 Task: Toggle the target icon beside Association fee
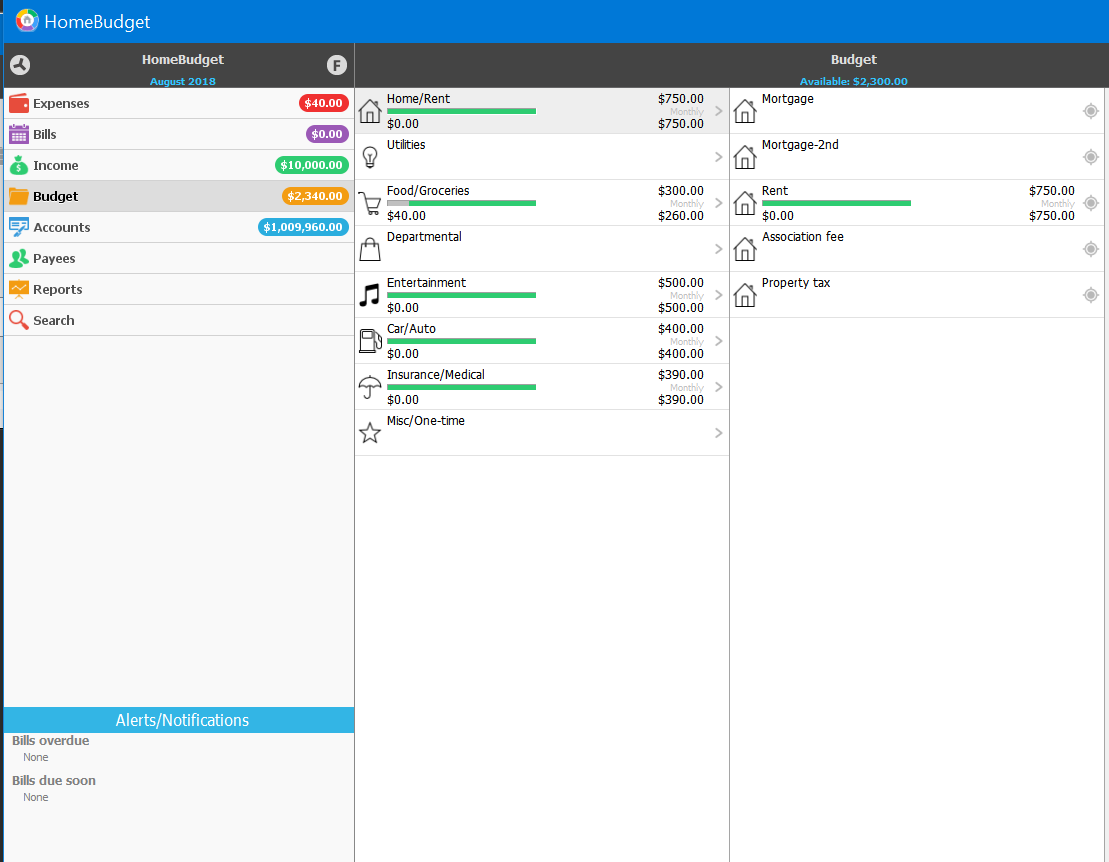pos(1090,249)
